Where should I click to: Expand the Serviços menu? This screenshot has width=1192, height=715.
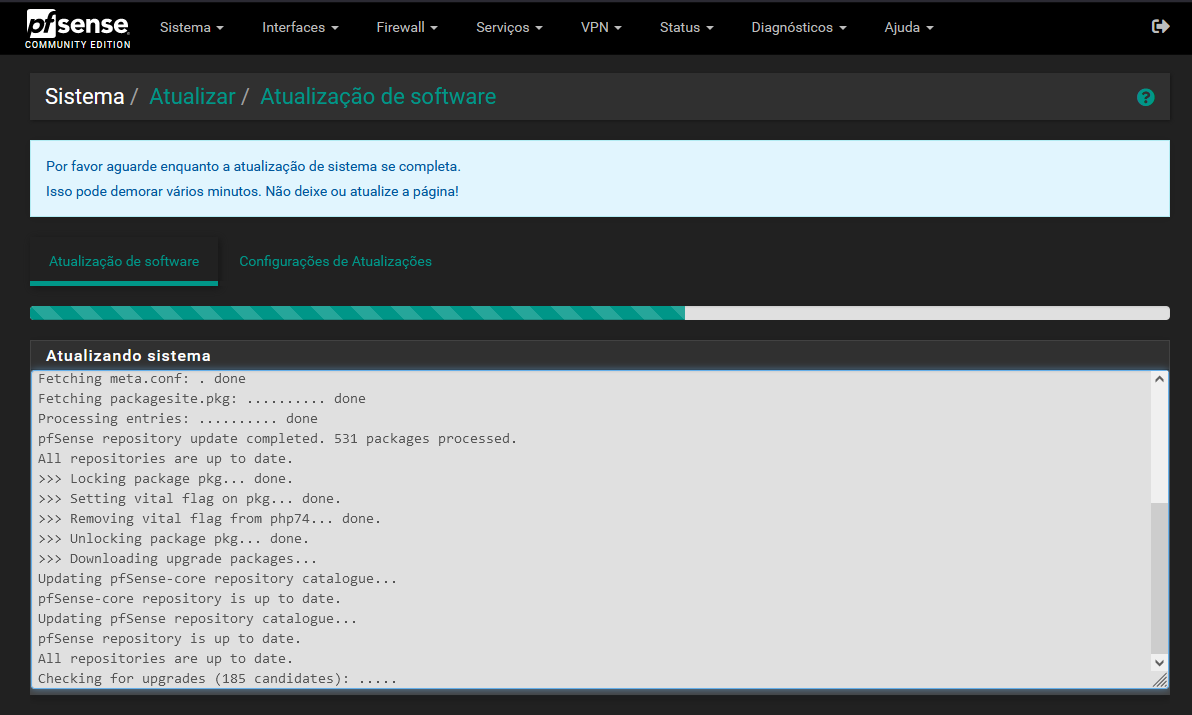click(509, 27)
